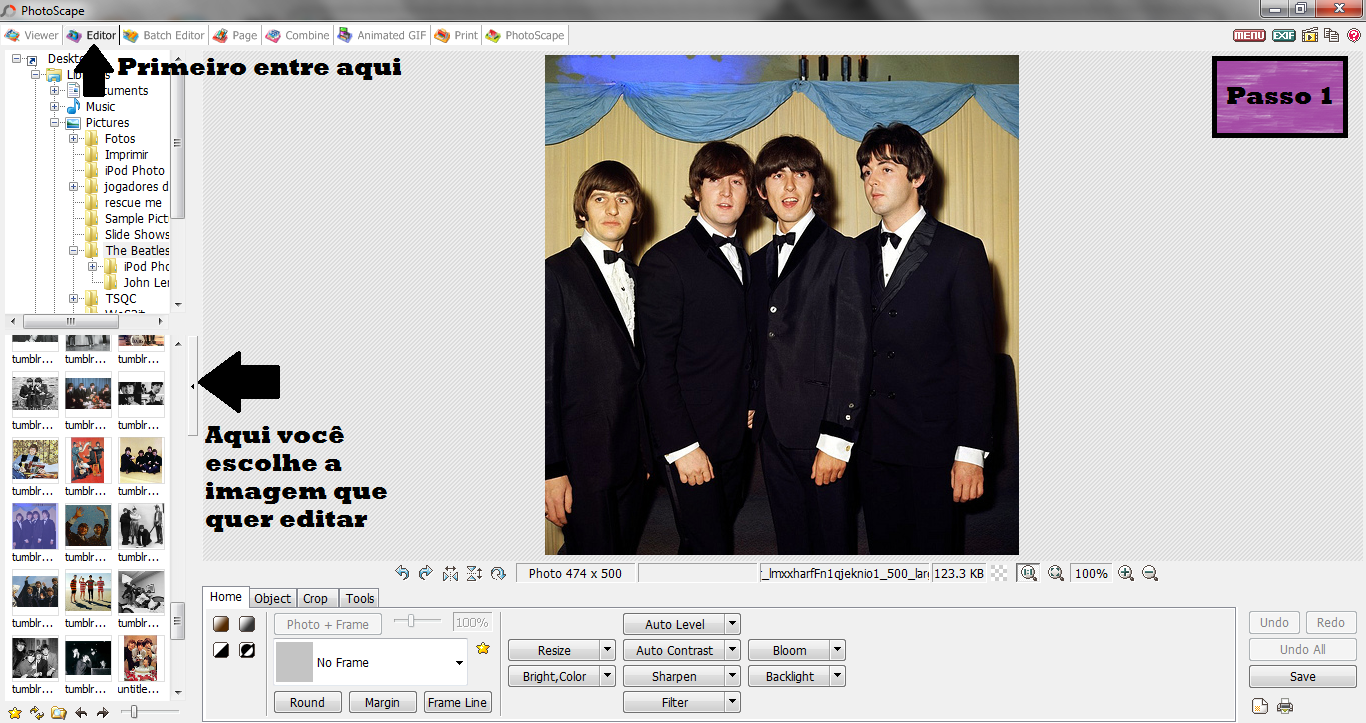Show EXIF information via the EXIF icon

pos(1284,35)
